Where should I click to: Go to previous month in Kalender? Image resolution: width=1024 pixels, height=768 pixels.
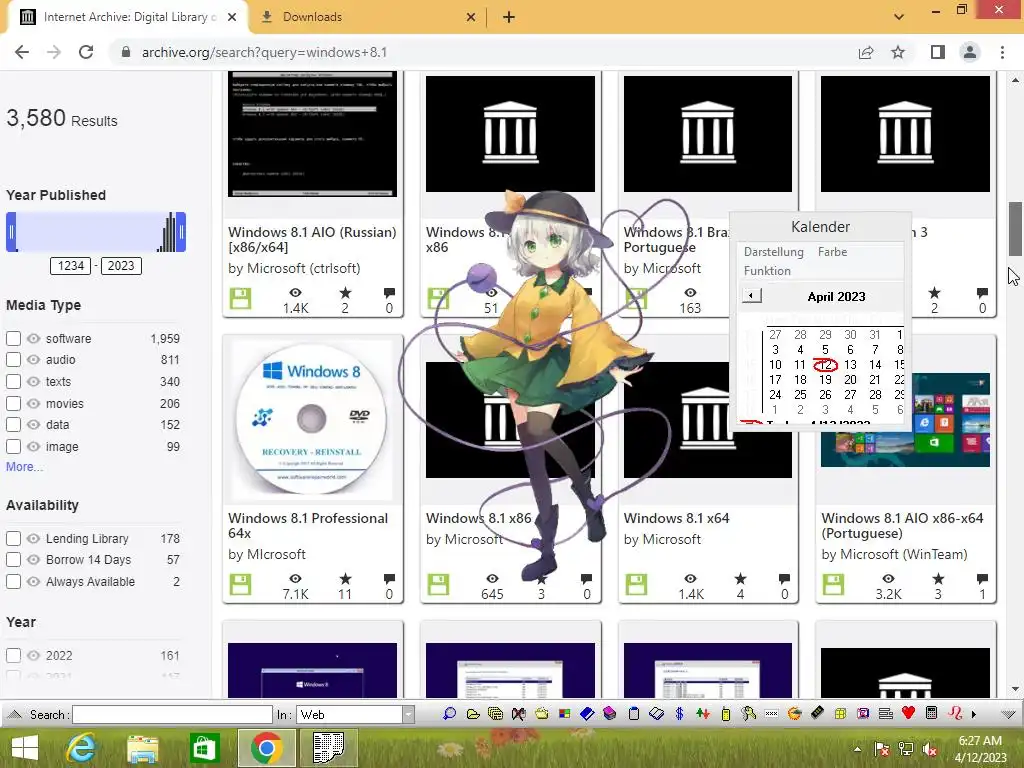coord(751,296)
